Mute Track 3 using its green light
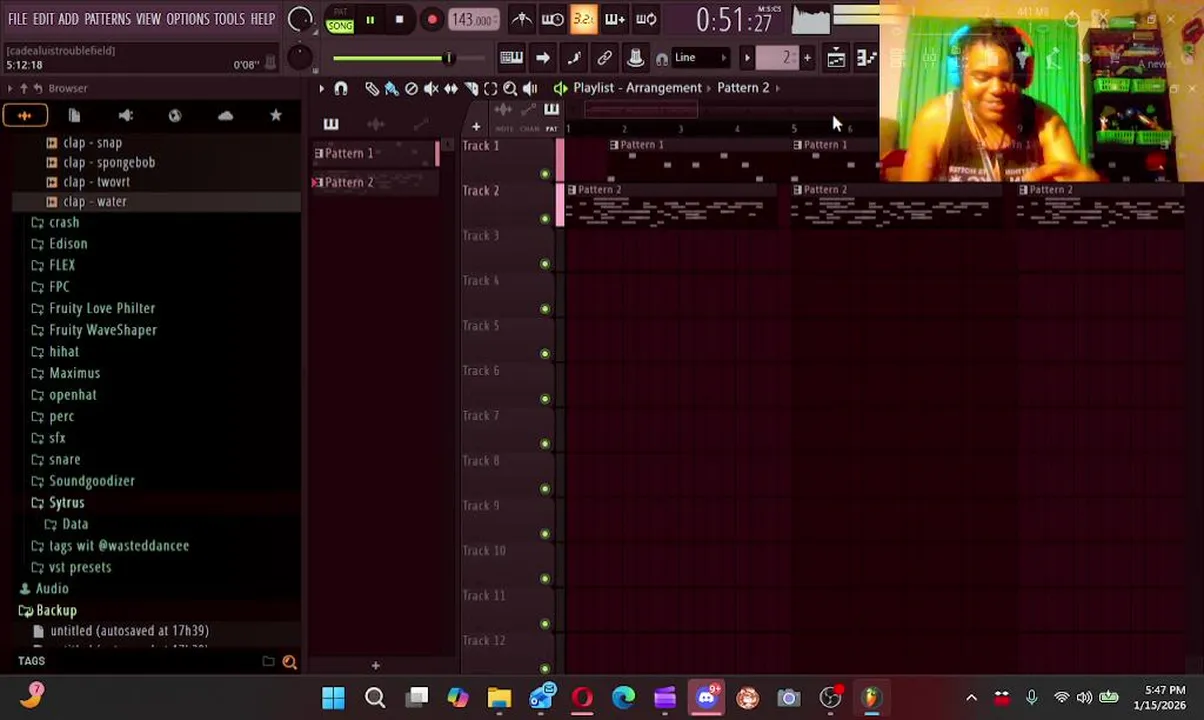The width and height of the screenshot is (1204, 720). pyautogui.click(x=545, y=264)
